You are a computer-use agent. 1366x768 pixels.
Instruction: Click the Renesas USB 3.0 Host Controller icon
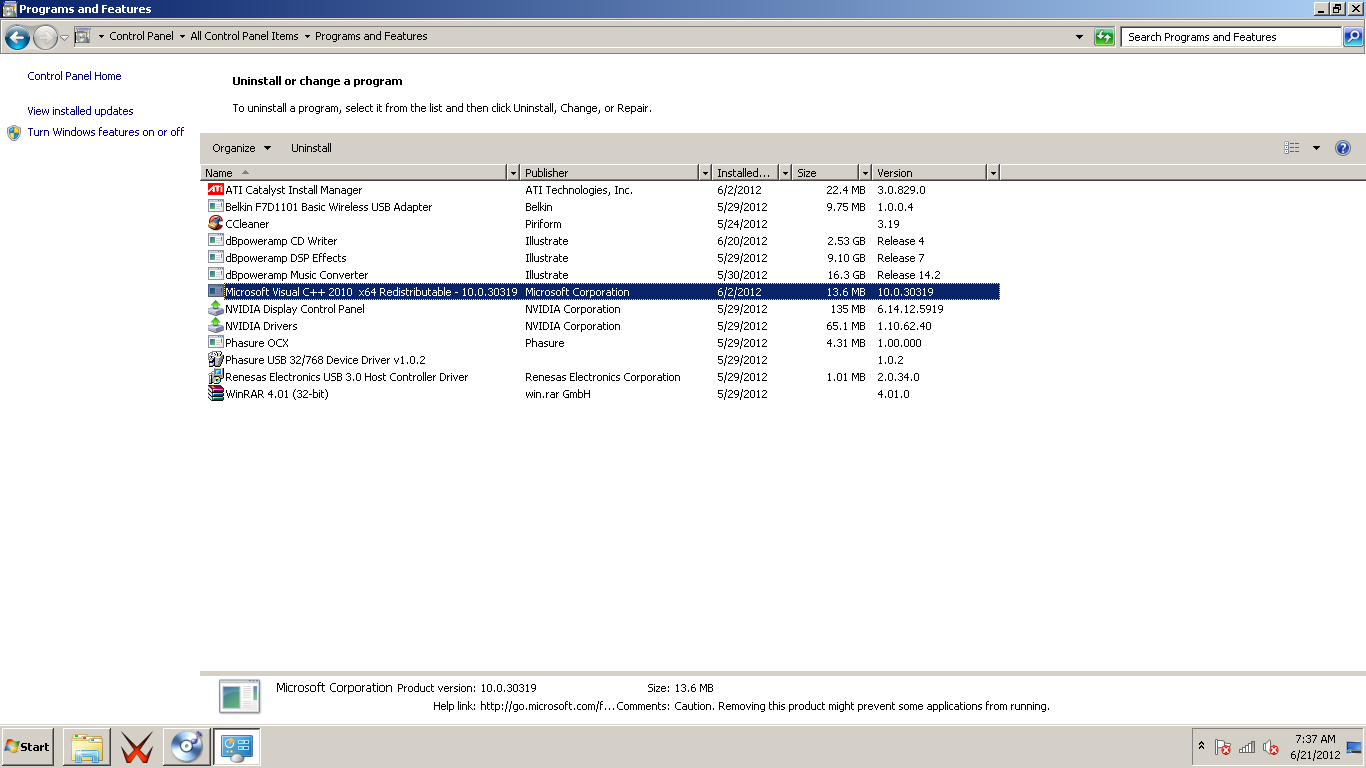coord(215,377)
